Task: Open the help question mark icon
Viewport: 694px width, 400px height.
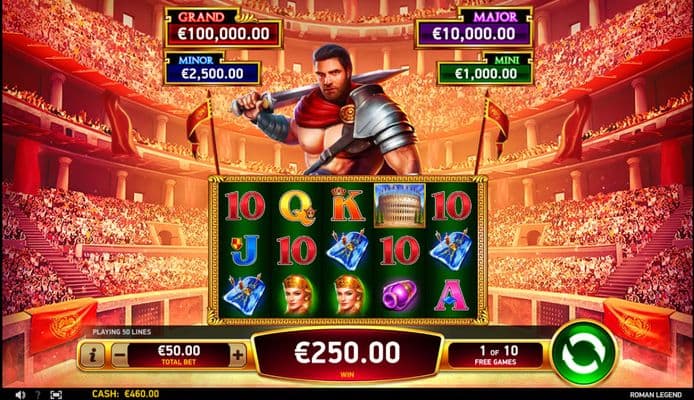Action: coord(38,394)
